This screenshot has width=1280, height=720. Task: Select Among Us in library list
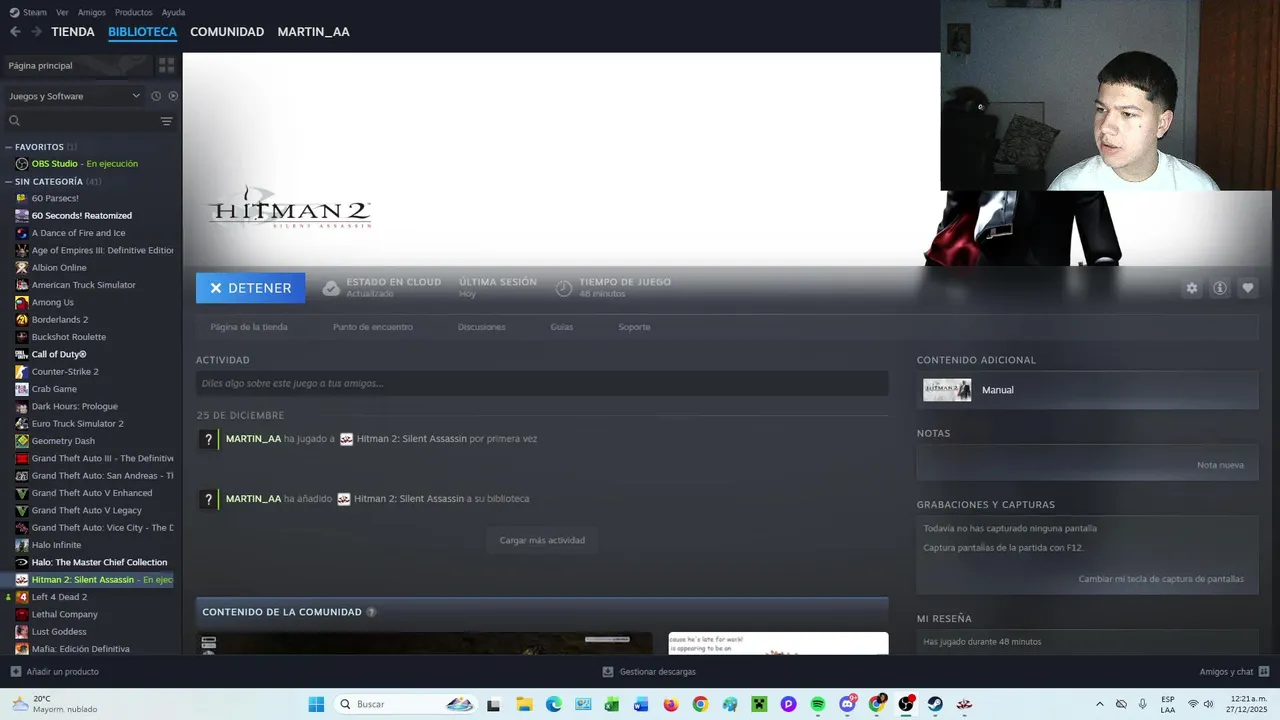coord(52,302)
